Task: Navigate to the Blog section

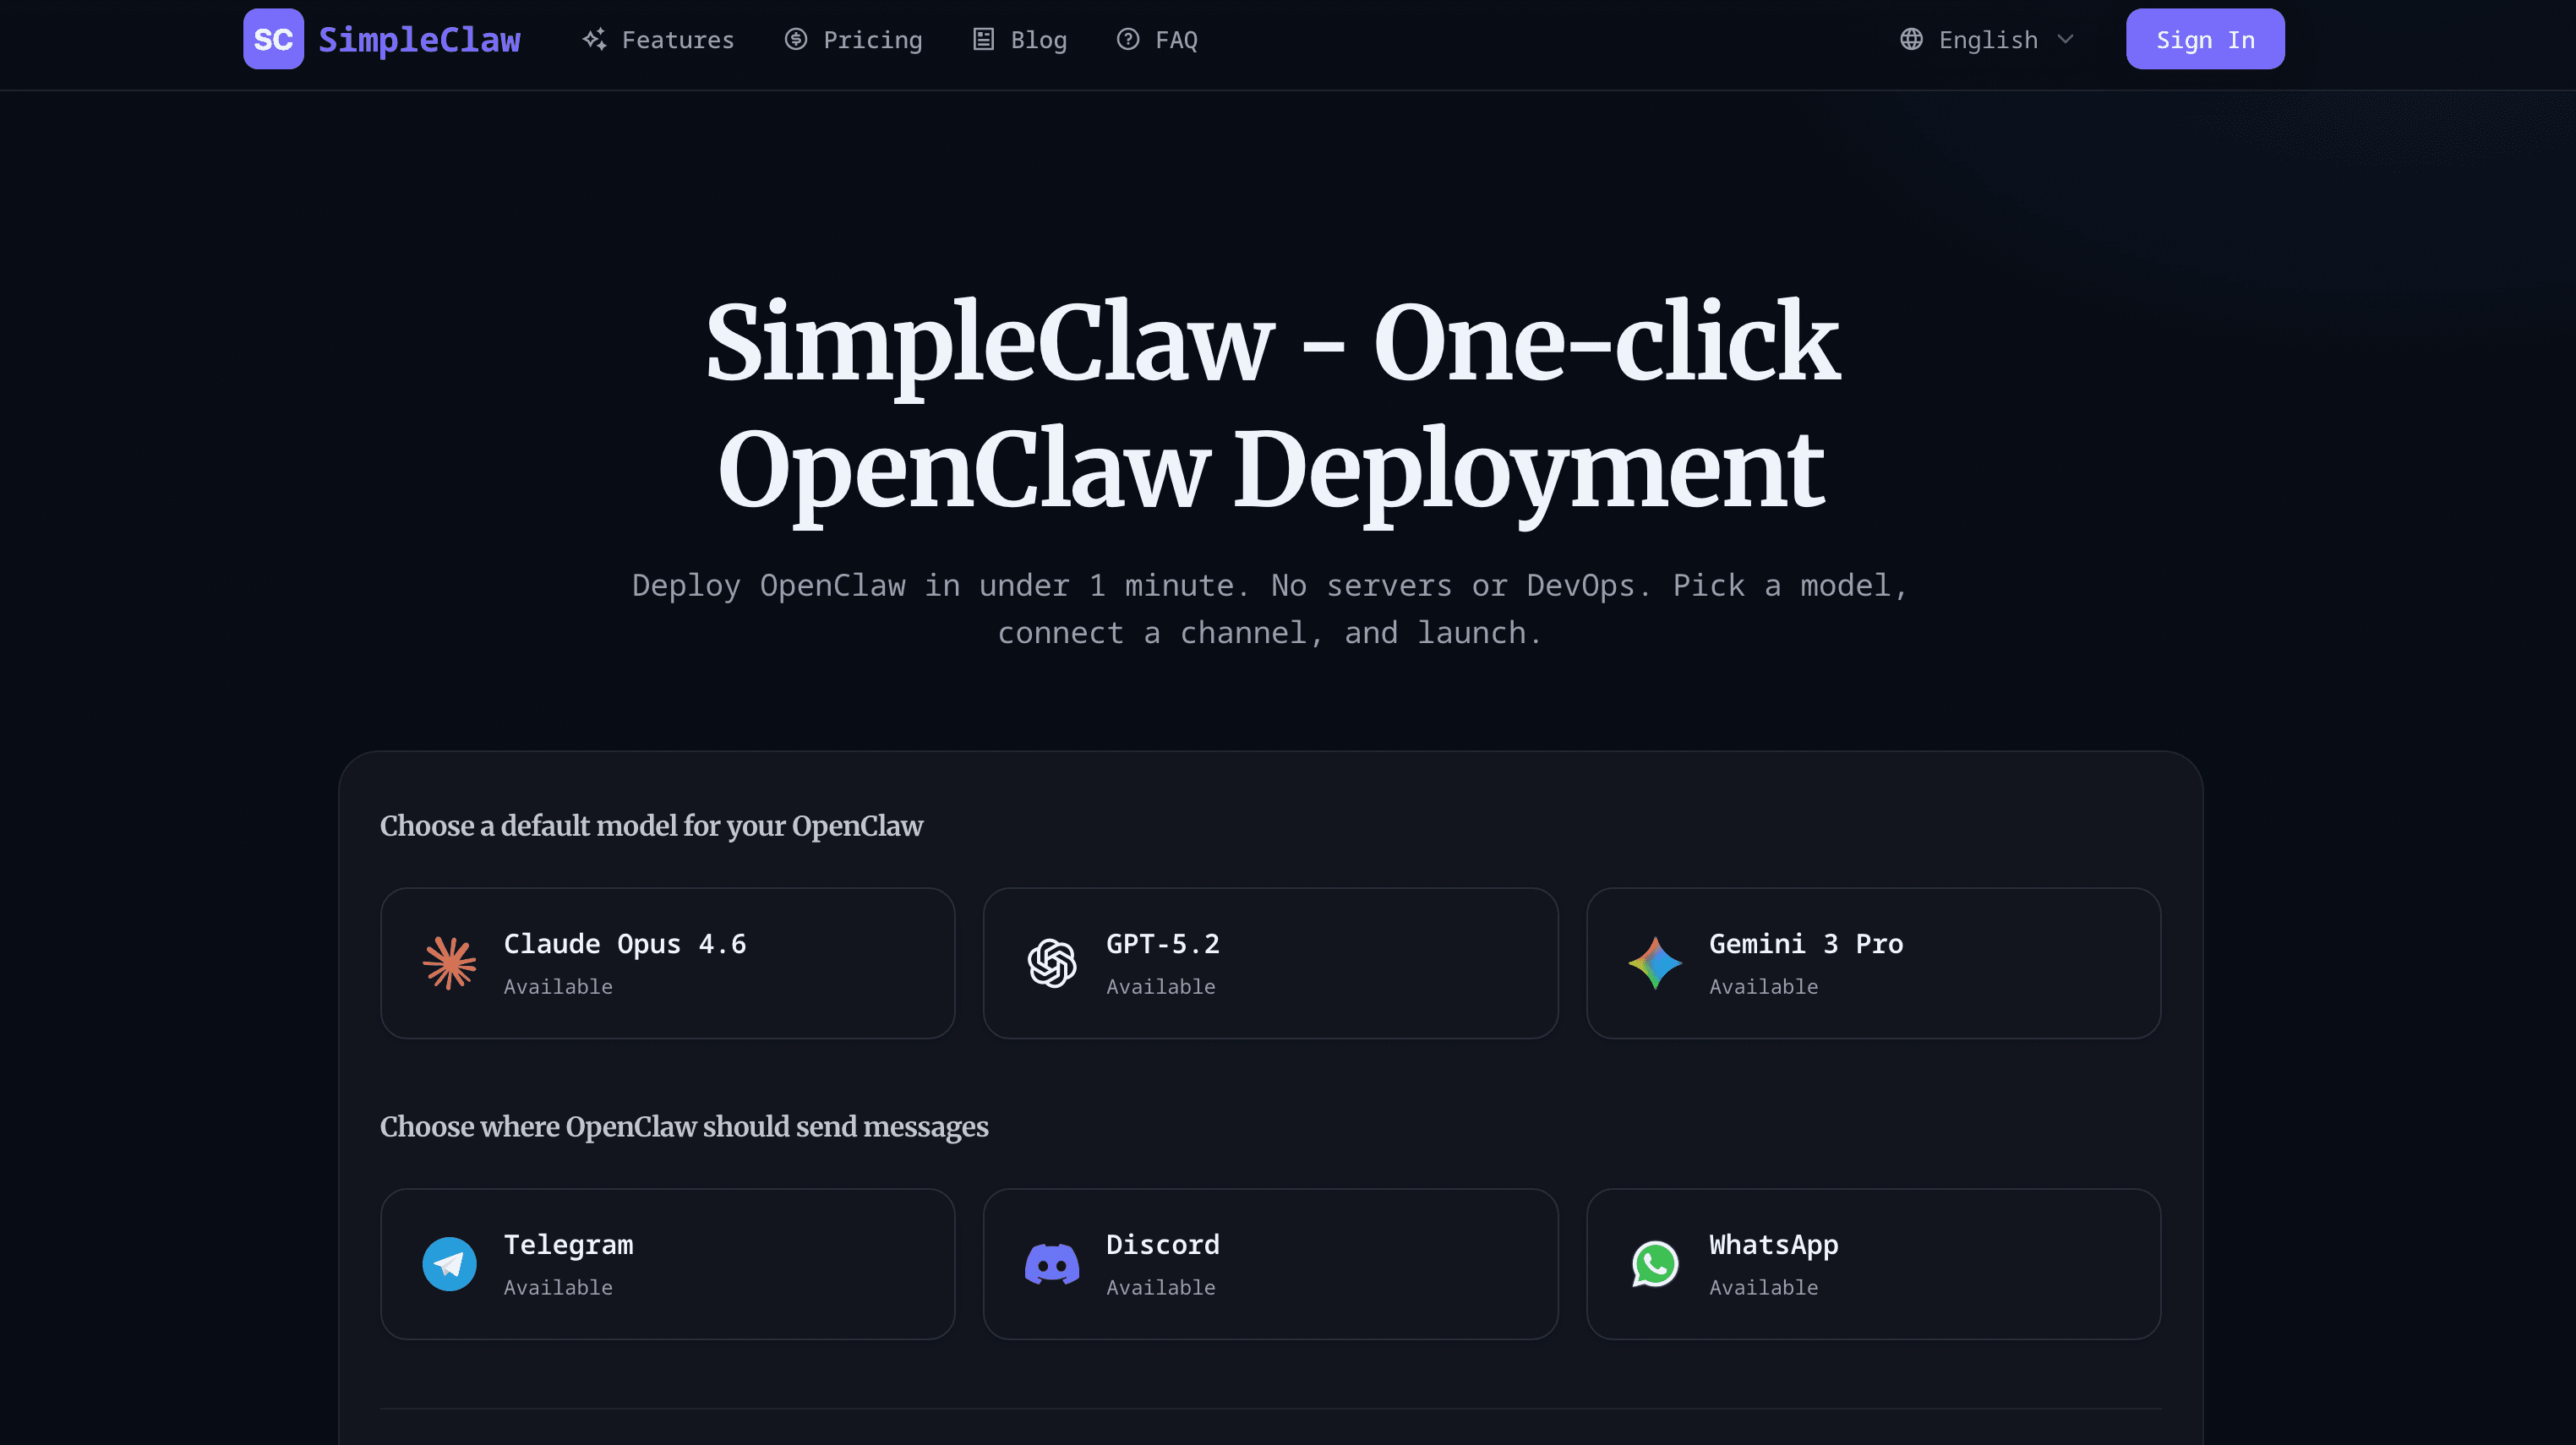Action: 1039,39
